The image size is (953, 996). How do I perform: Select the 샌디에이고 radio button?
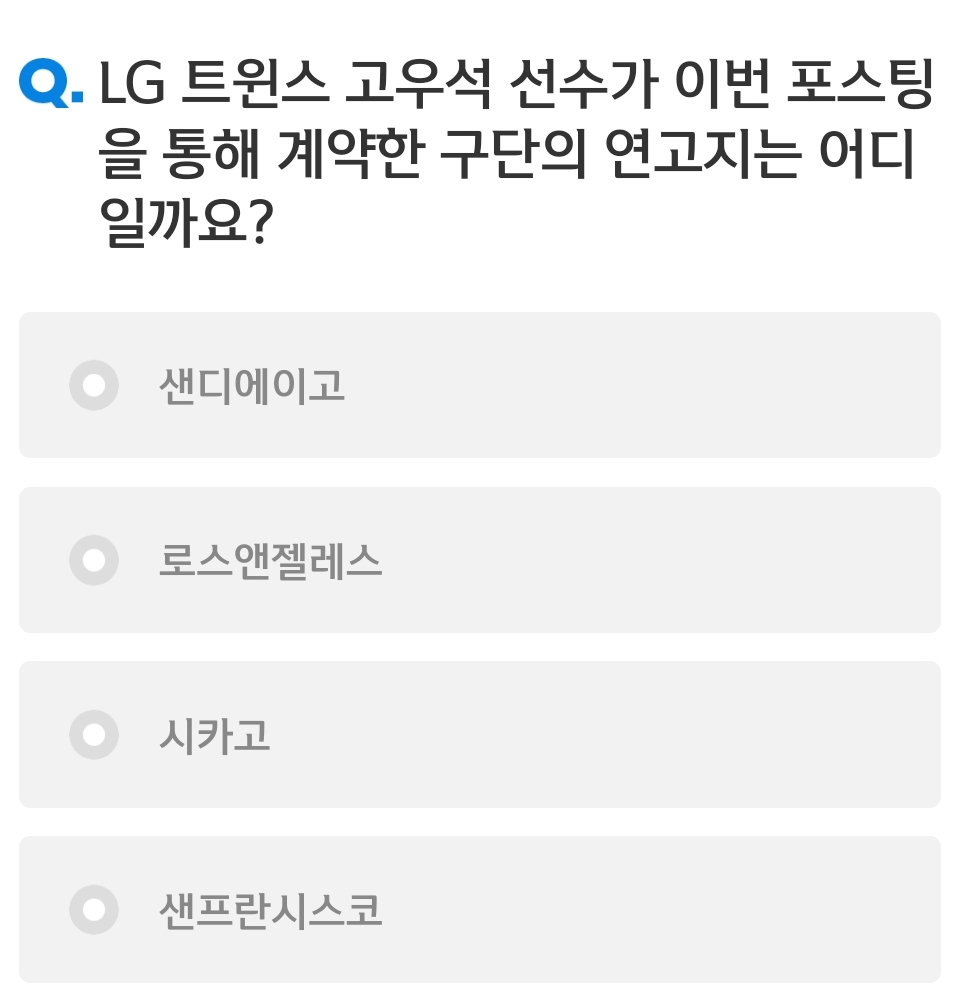coord(94,385)
